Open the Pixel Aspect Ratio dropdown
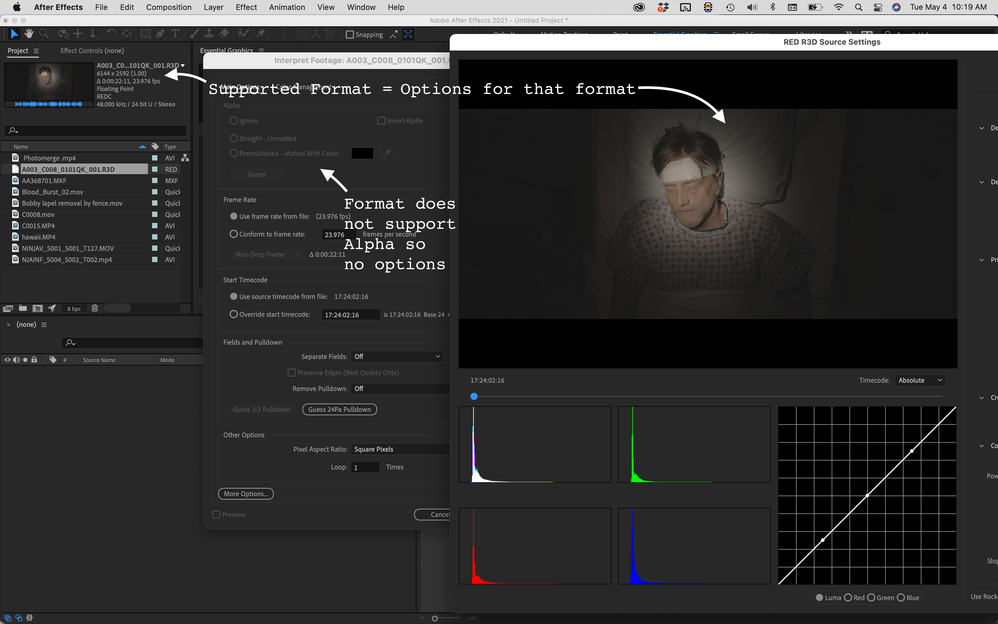This screenshot has height=624, width=998. click(400, 450)
